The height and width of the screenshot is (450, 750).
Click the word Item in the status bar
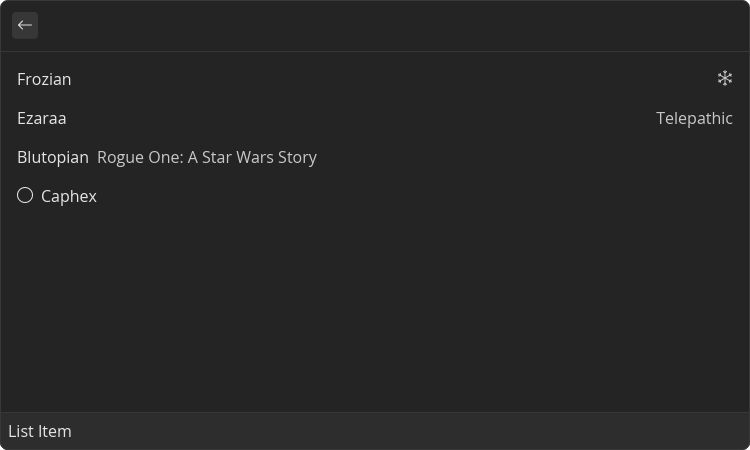pyautogui.click(x=54, y=431)
